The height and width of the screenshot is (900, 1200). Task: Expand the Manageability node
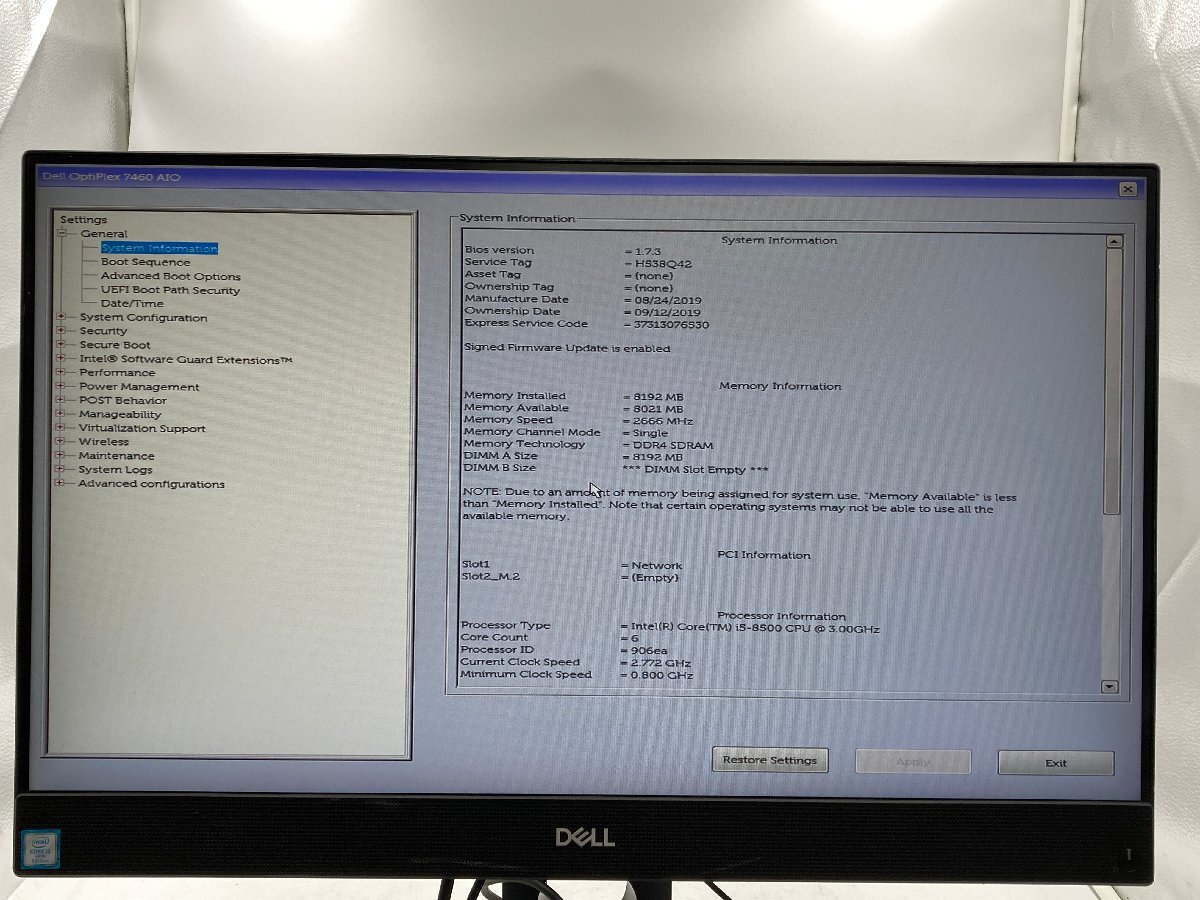tap(61, 414)
